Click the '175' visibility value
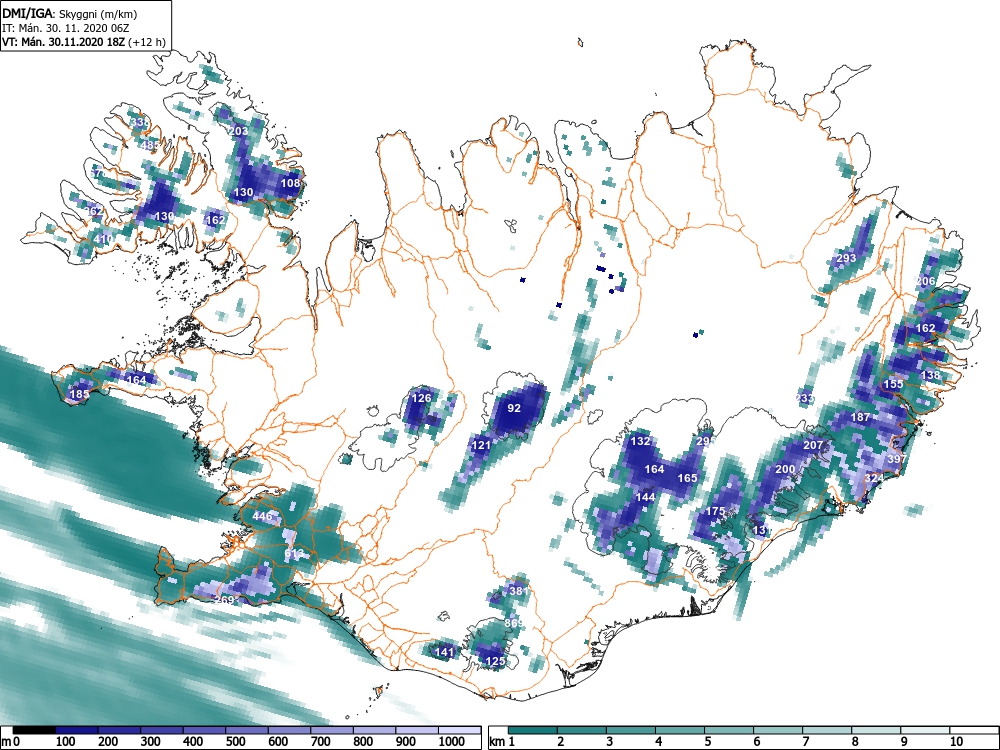This screenshot has height=750, width=1000. [716, 511]
